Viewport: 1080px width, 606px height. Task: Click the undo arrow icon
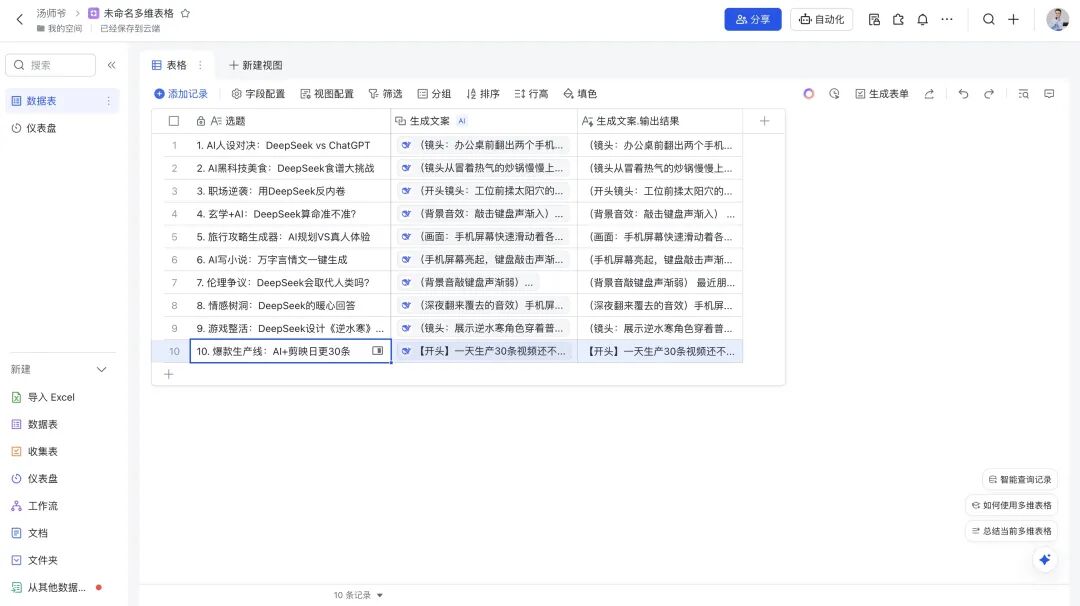[x=963, y=94]
